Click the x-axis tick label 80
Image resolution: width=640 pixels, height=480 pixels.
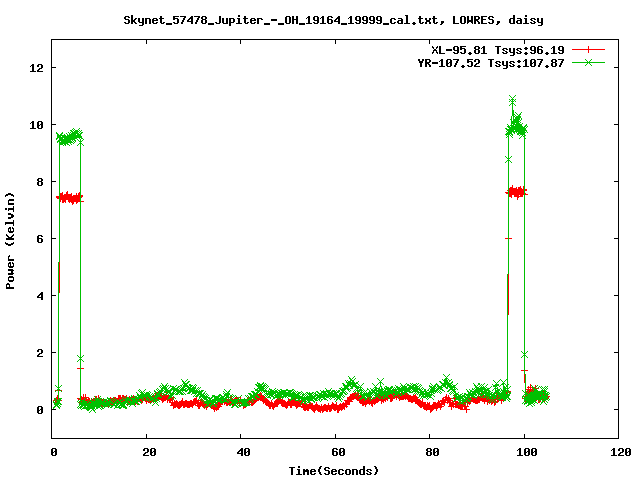[x=432, y=452]
